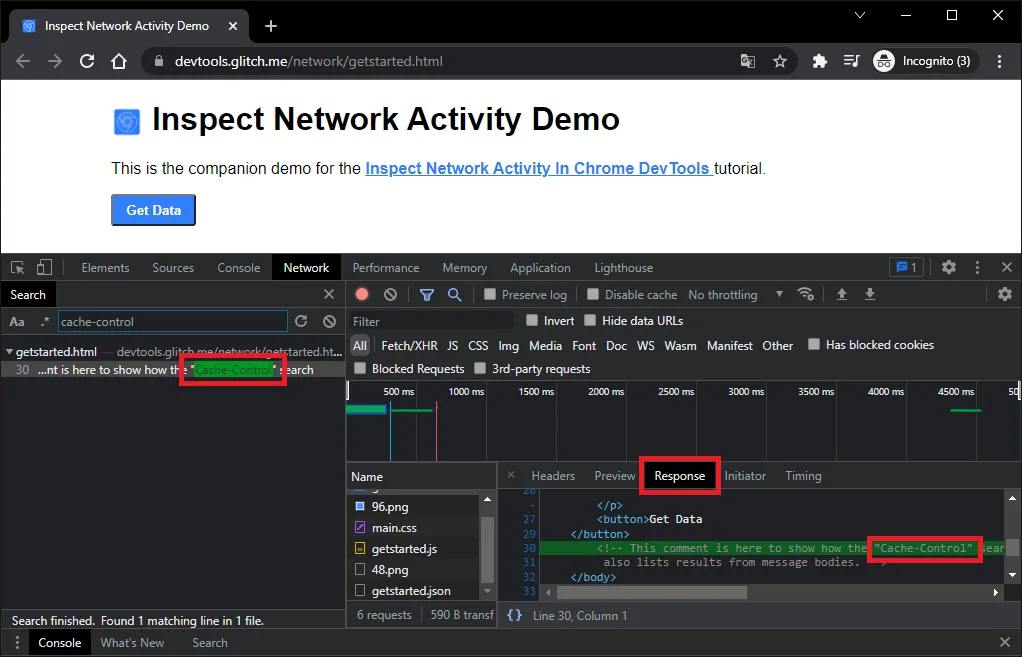Click the cache-control search input field
1022x657 pixels.
pyautogui.click(x=172, y=322)
